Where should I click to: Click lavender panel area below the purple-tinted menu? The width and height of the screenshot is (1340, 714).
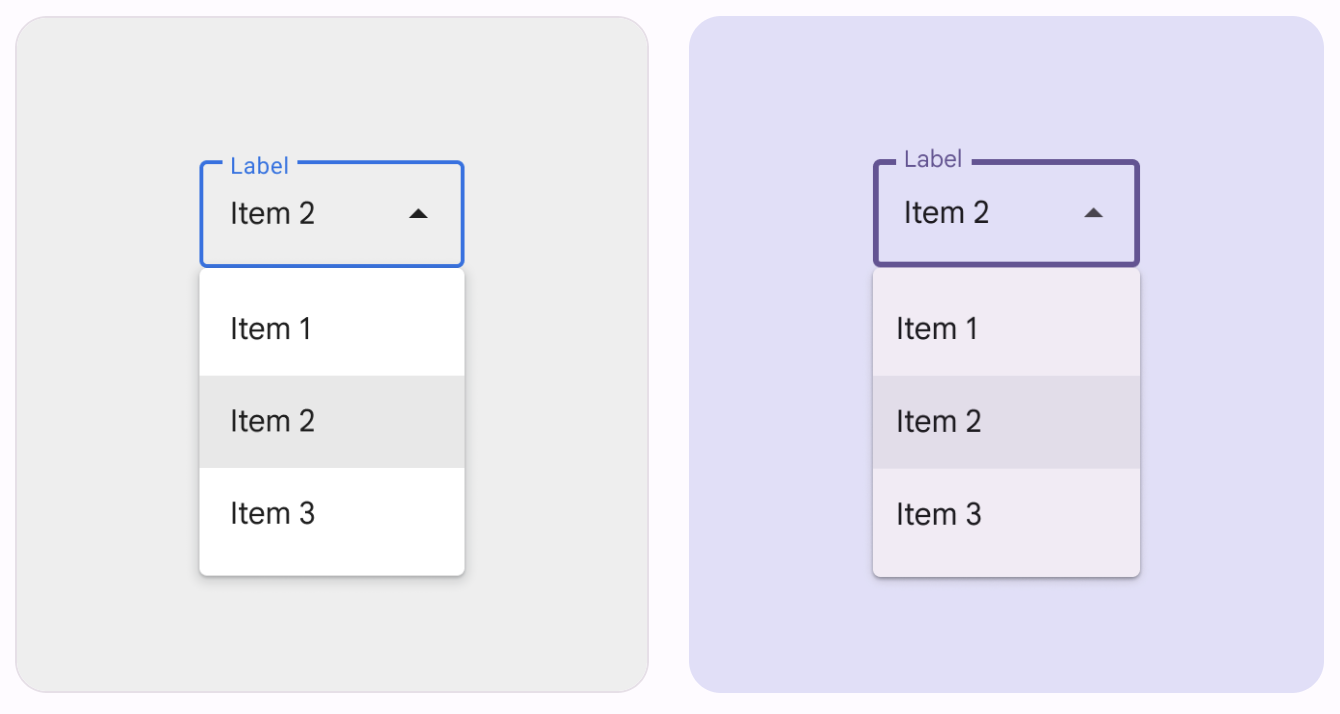1006,635
